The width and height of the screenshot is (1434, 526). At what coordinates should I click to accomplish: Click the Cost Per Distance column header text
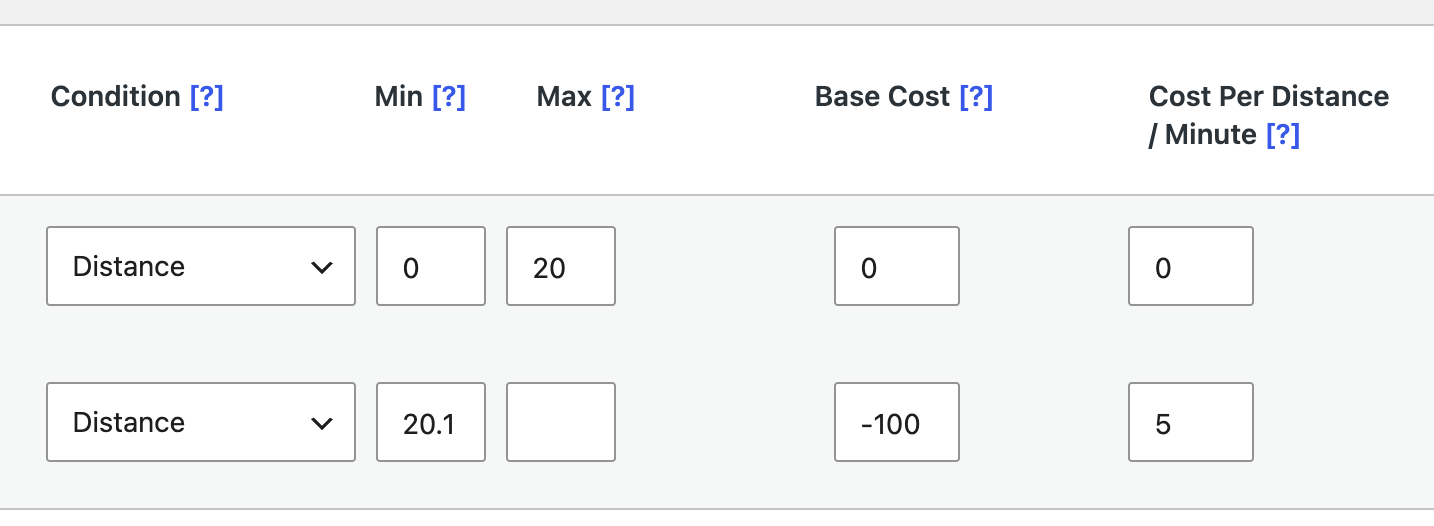coord(1269,115)
